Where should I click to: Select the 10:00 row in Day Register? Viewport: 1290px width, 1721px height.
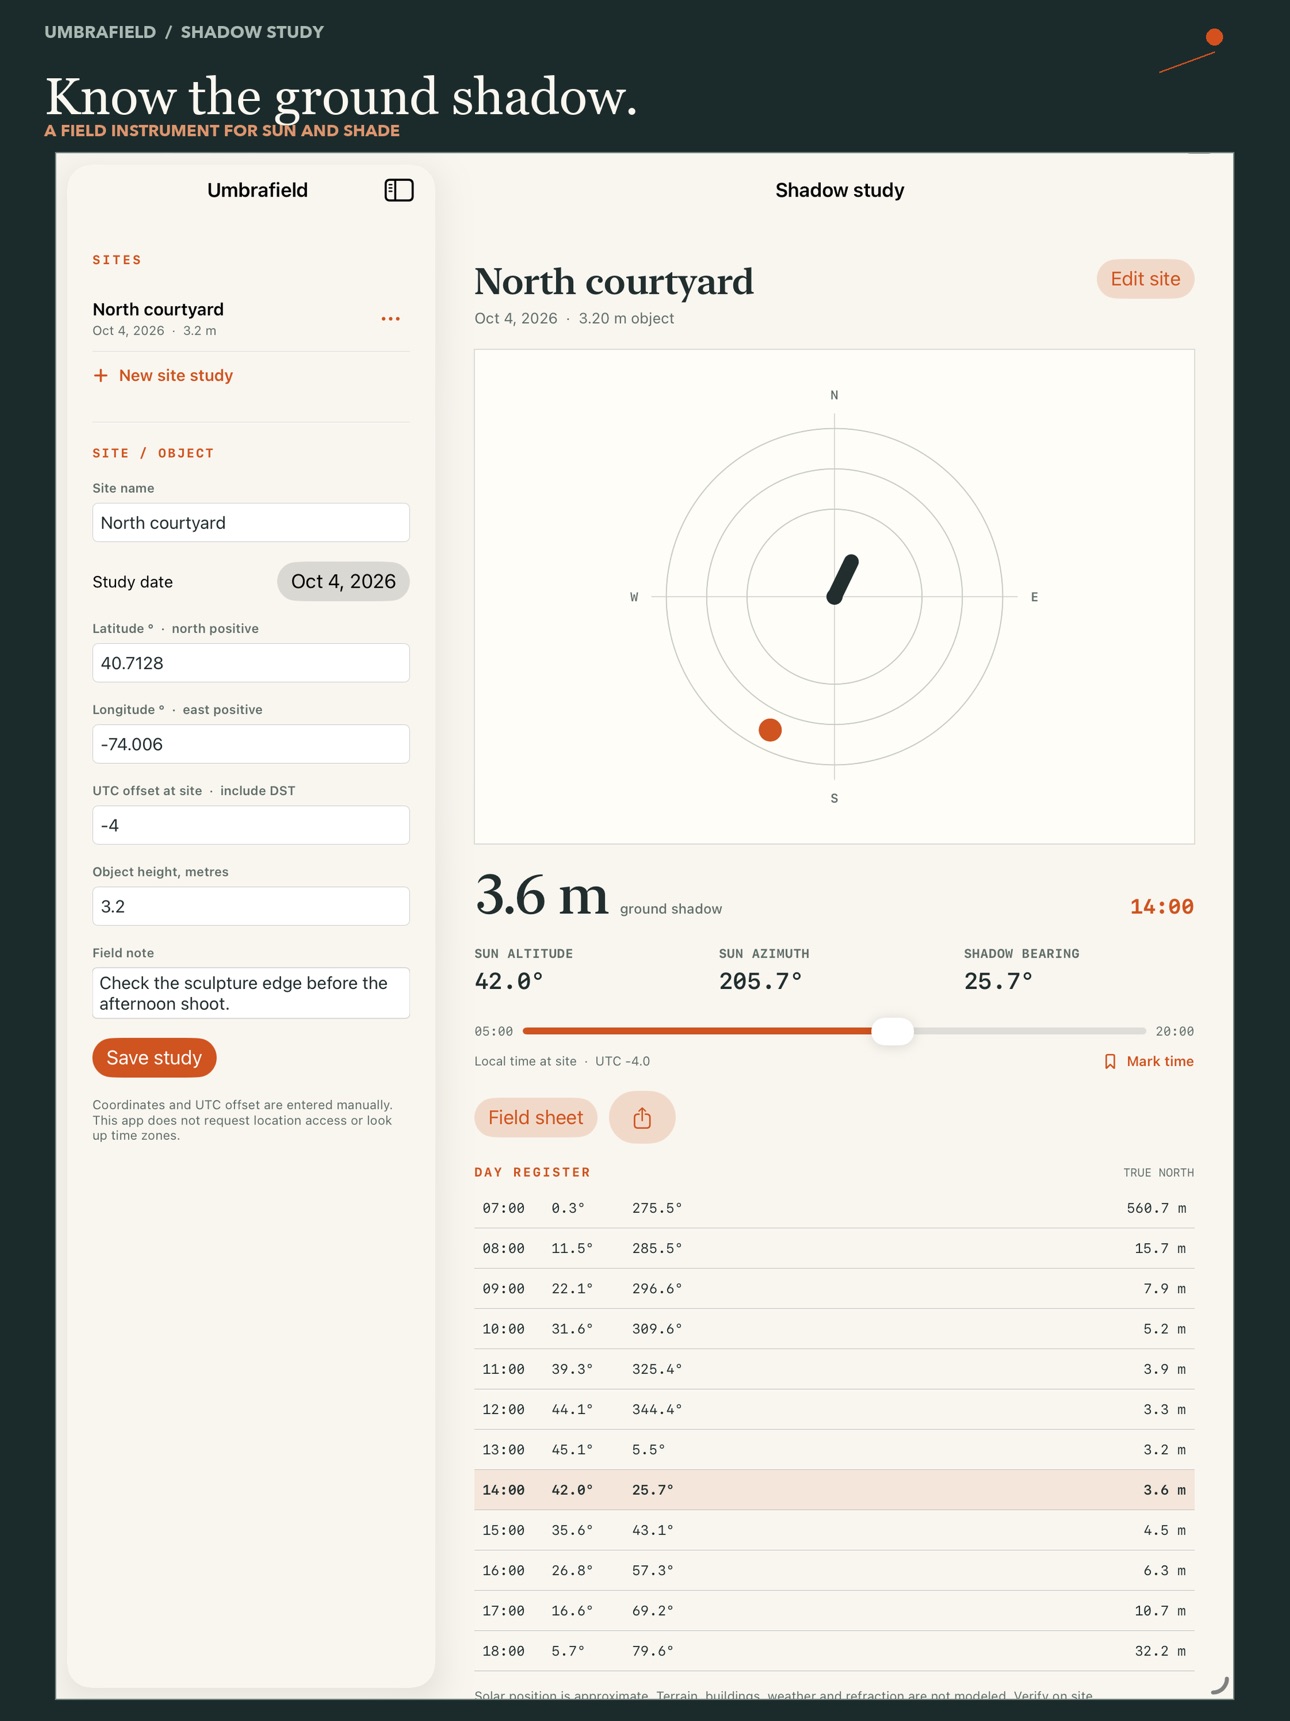point(834,1329)
